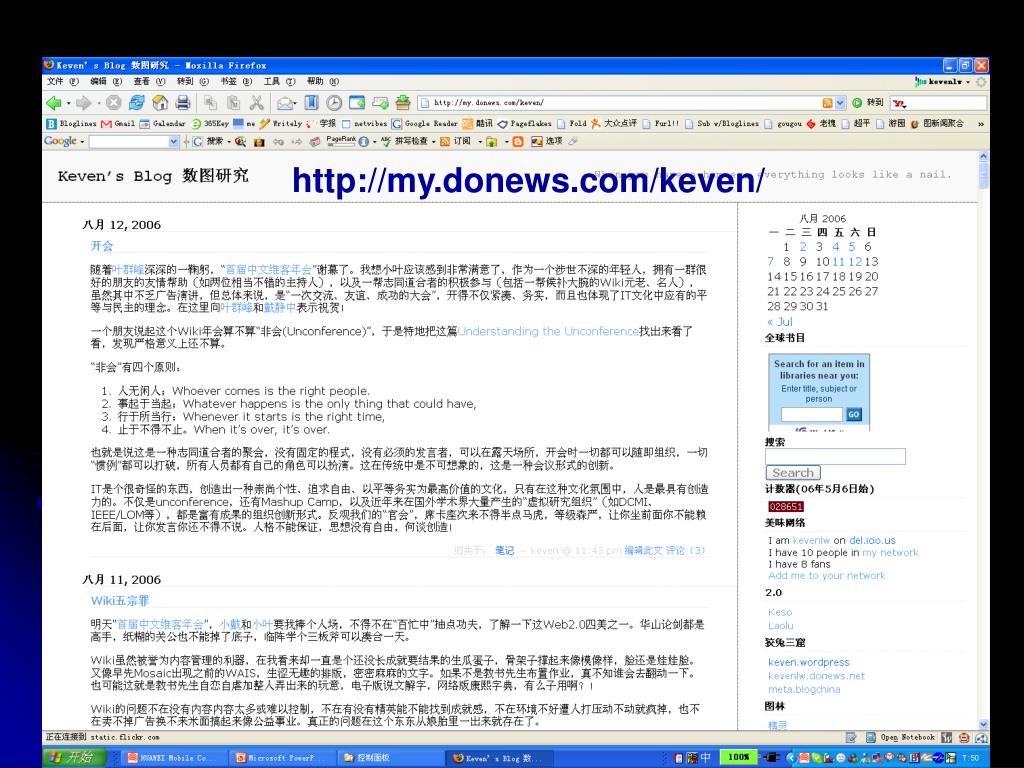This screenshot has height=768, width=1024.
Task: Open the Wiki五宗罪 post title link
Action: (120, 600)
